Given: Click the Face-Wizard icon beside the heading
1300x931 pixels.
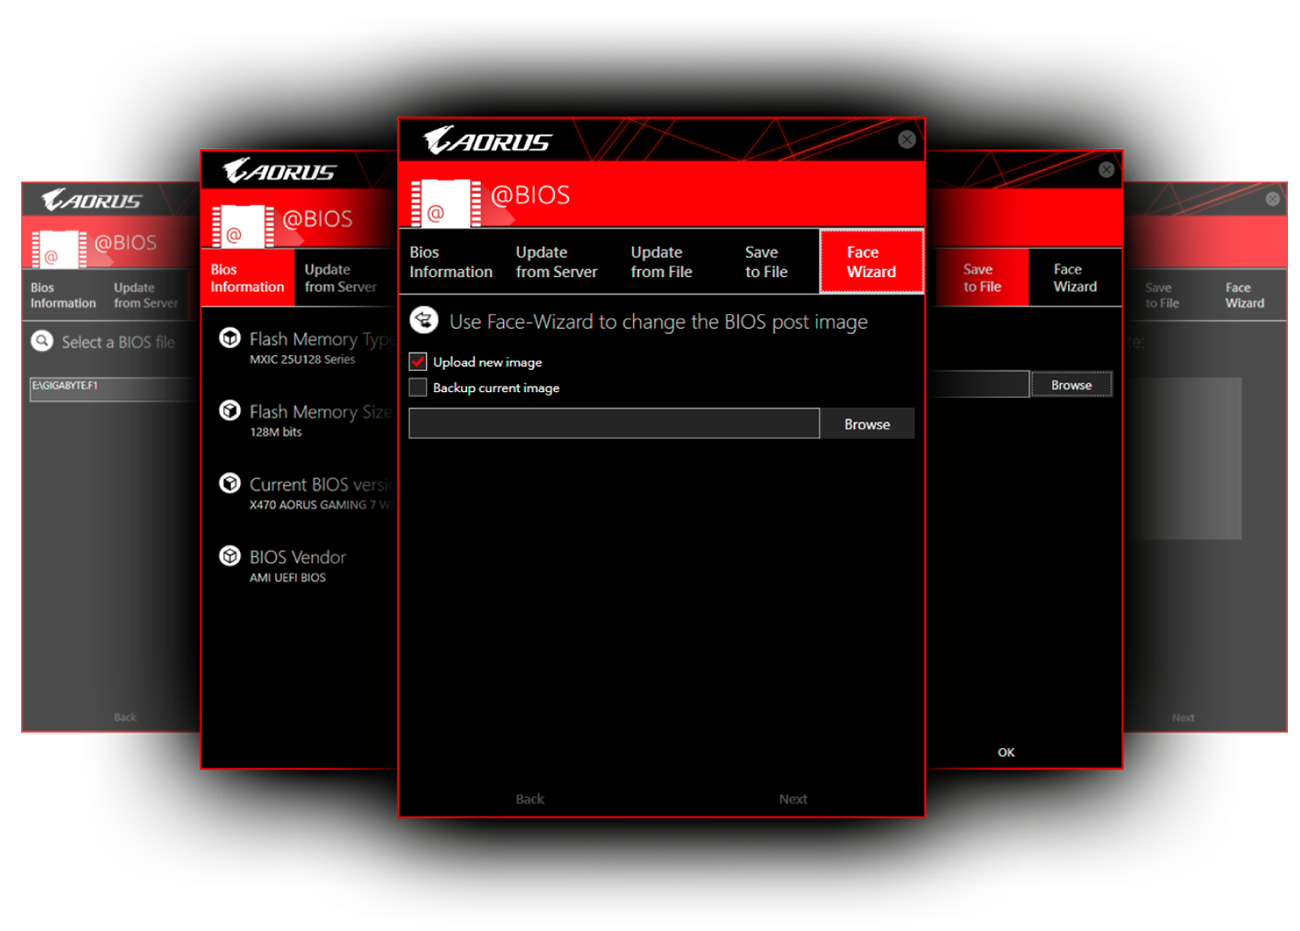Looking at the screenshot, I should pyautogui.click(x=424, y=320).
